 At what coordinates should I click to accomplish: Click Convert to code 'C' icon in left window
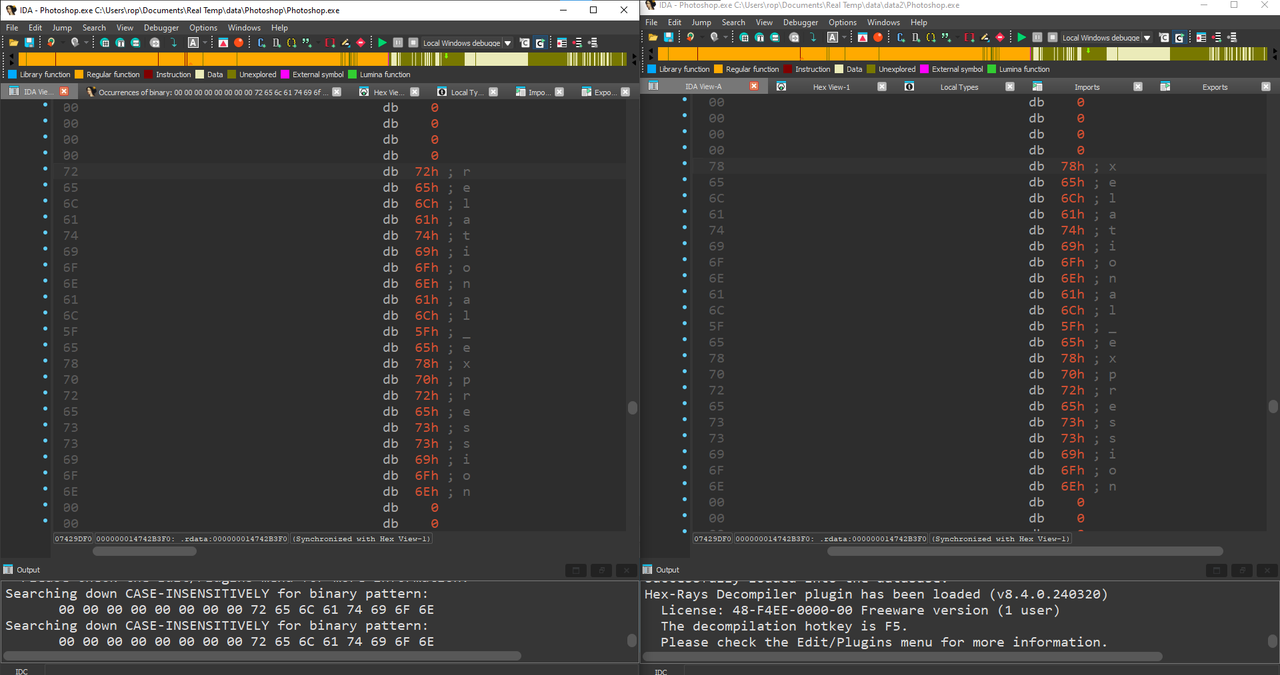(260, 43)
